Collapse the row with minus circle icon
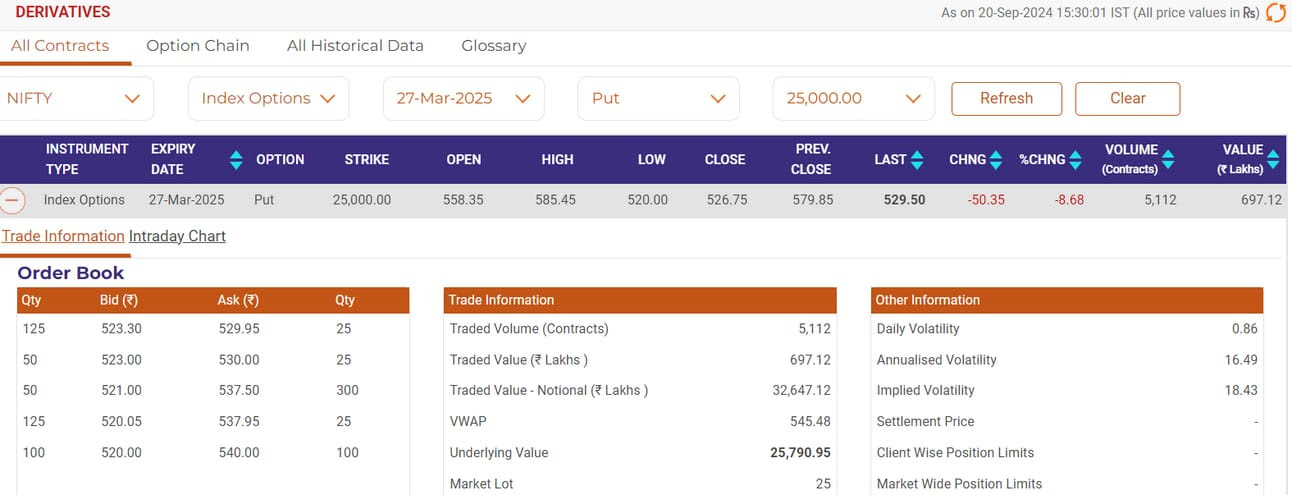1292x495 pixels. [12, 200]
